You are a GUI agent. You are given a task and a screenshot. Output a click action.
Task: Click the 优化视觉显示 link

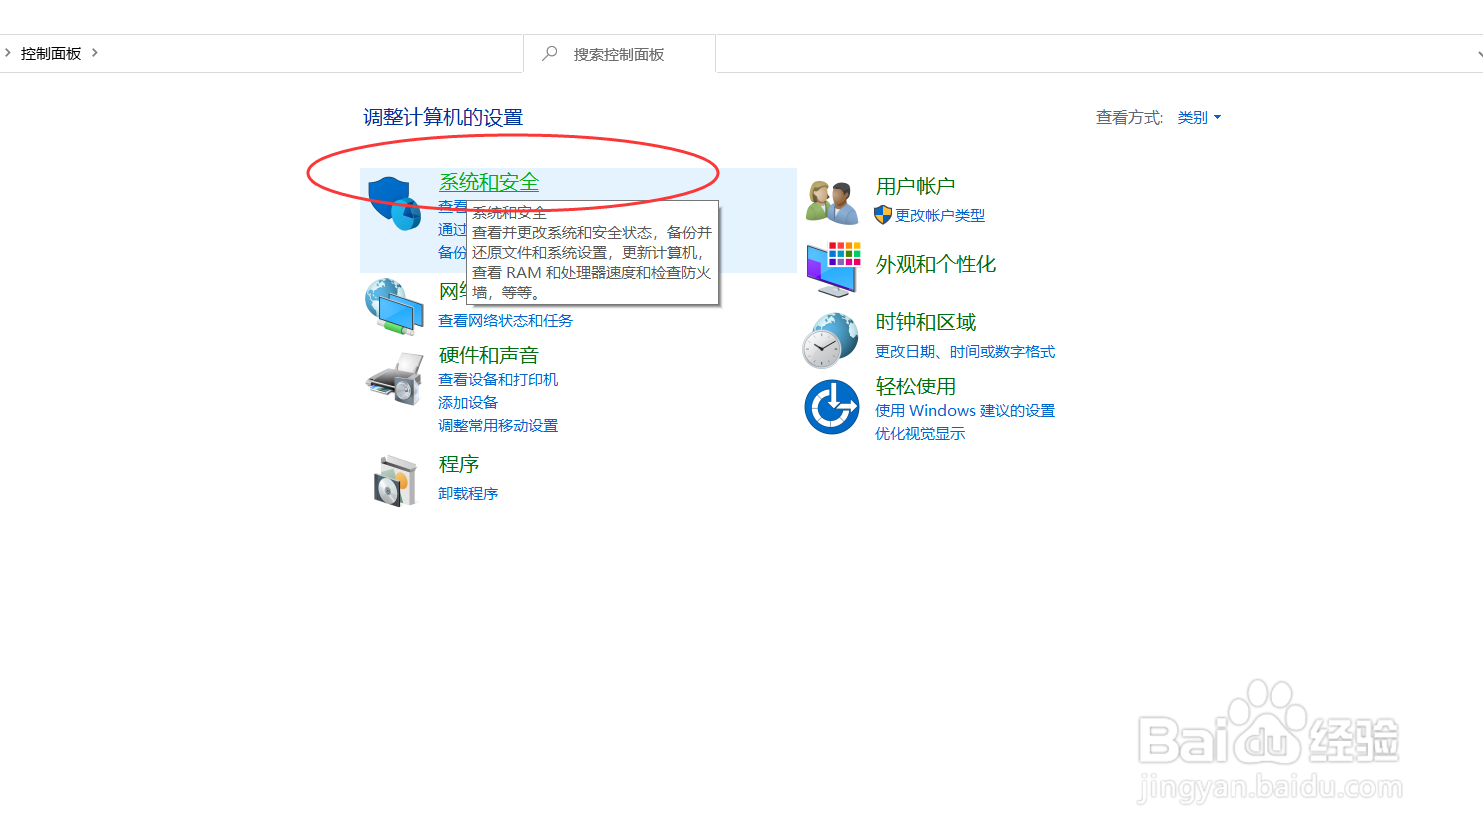coord(919,433)
